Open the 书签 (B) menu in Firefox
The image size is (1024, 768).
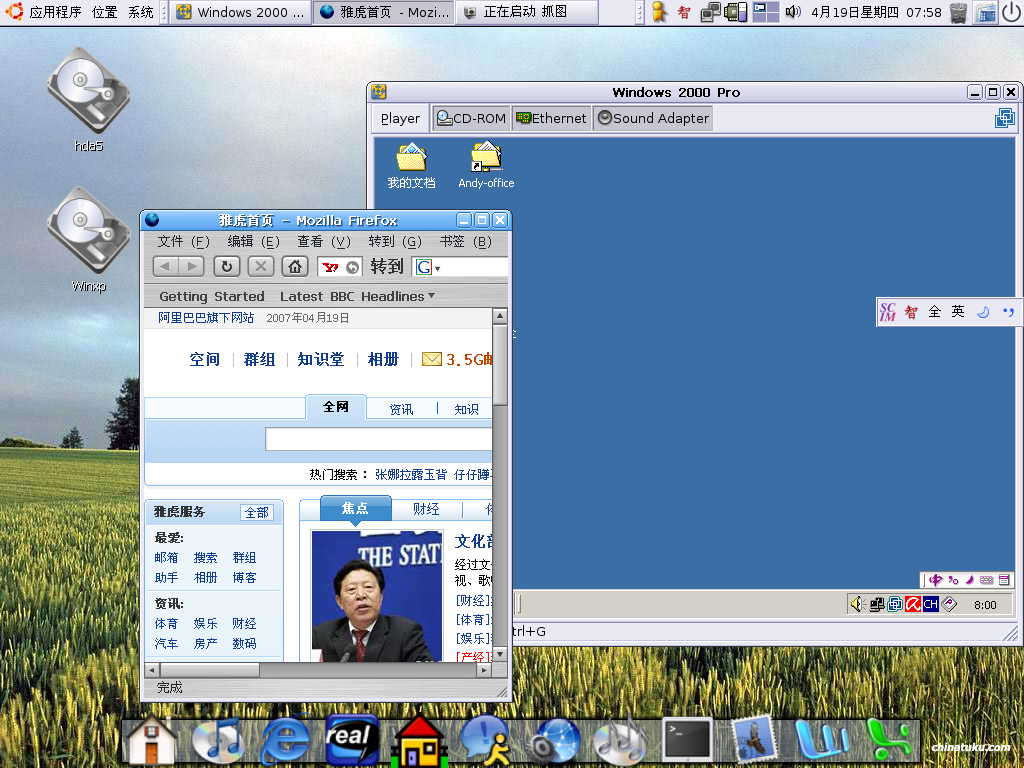point(466,242)
